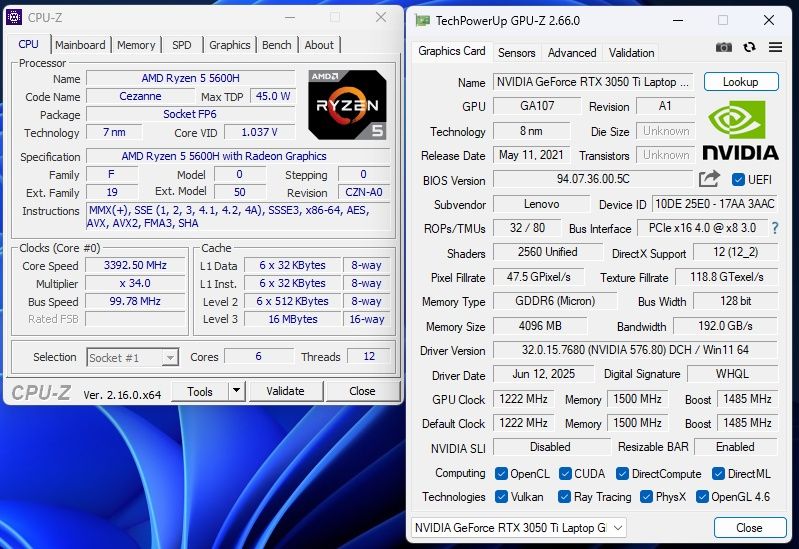Click the Bus Interface question mark icon
The image size is (799, 549).
775,228
